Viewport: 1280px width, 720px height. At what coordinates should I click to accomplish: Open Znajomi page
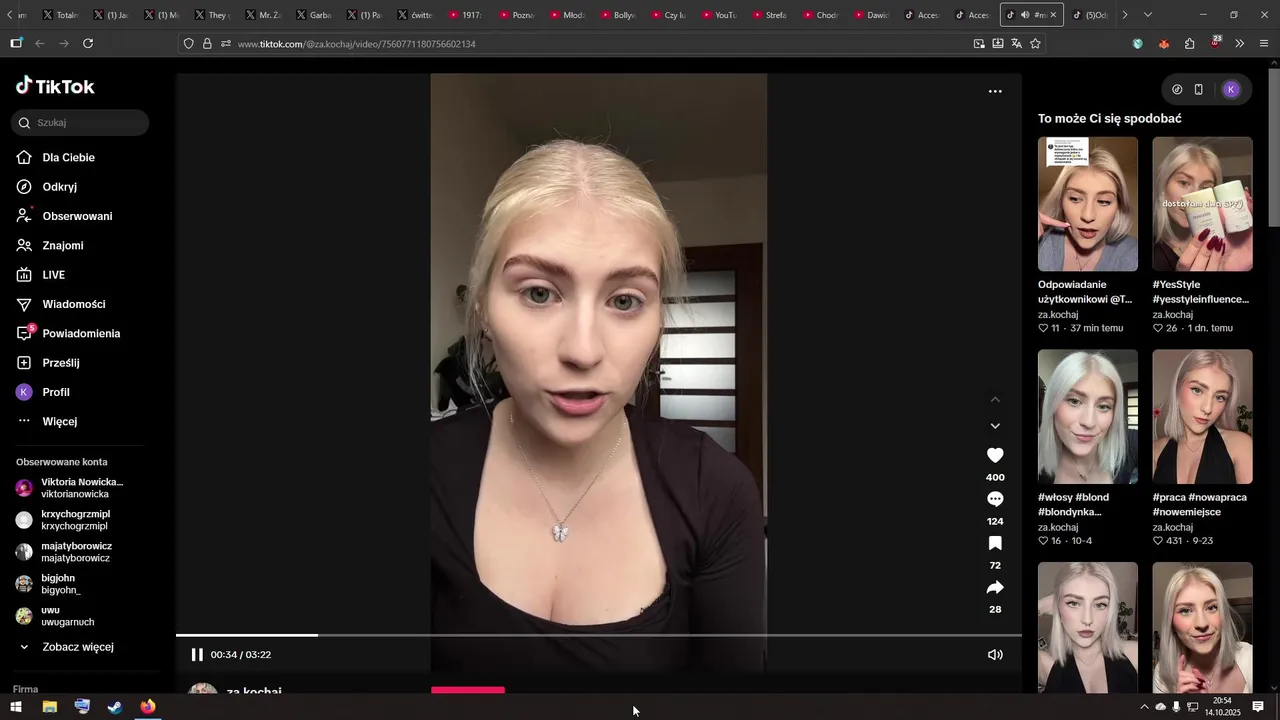pos(62,245)
